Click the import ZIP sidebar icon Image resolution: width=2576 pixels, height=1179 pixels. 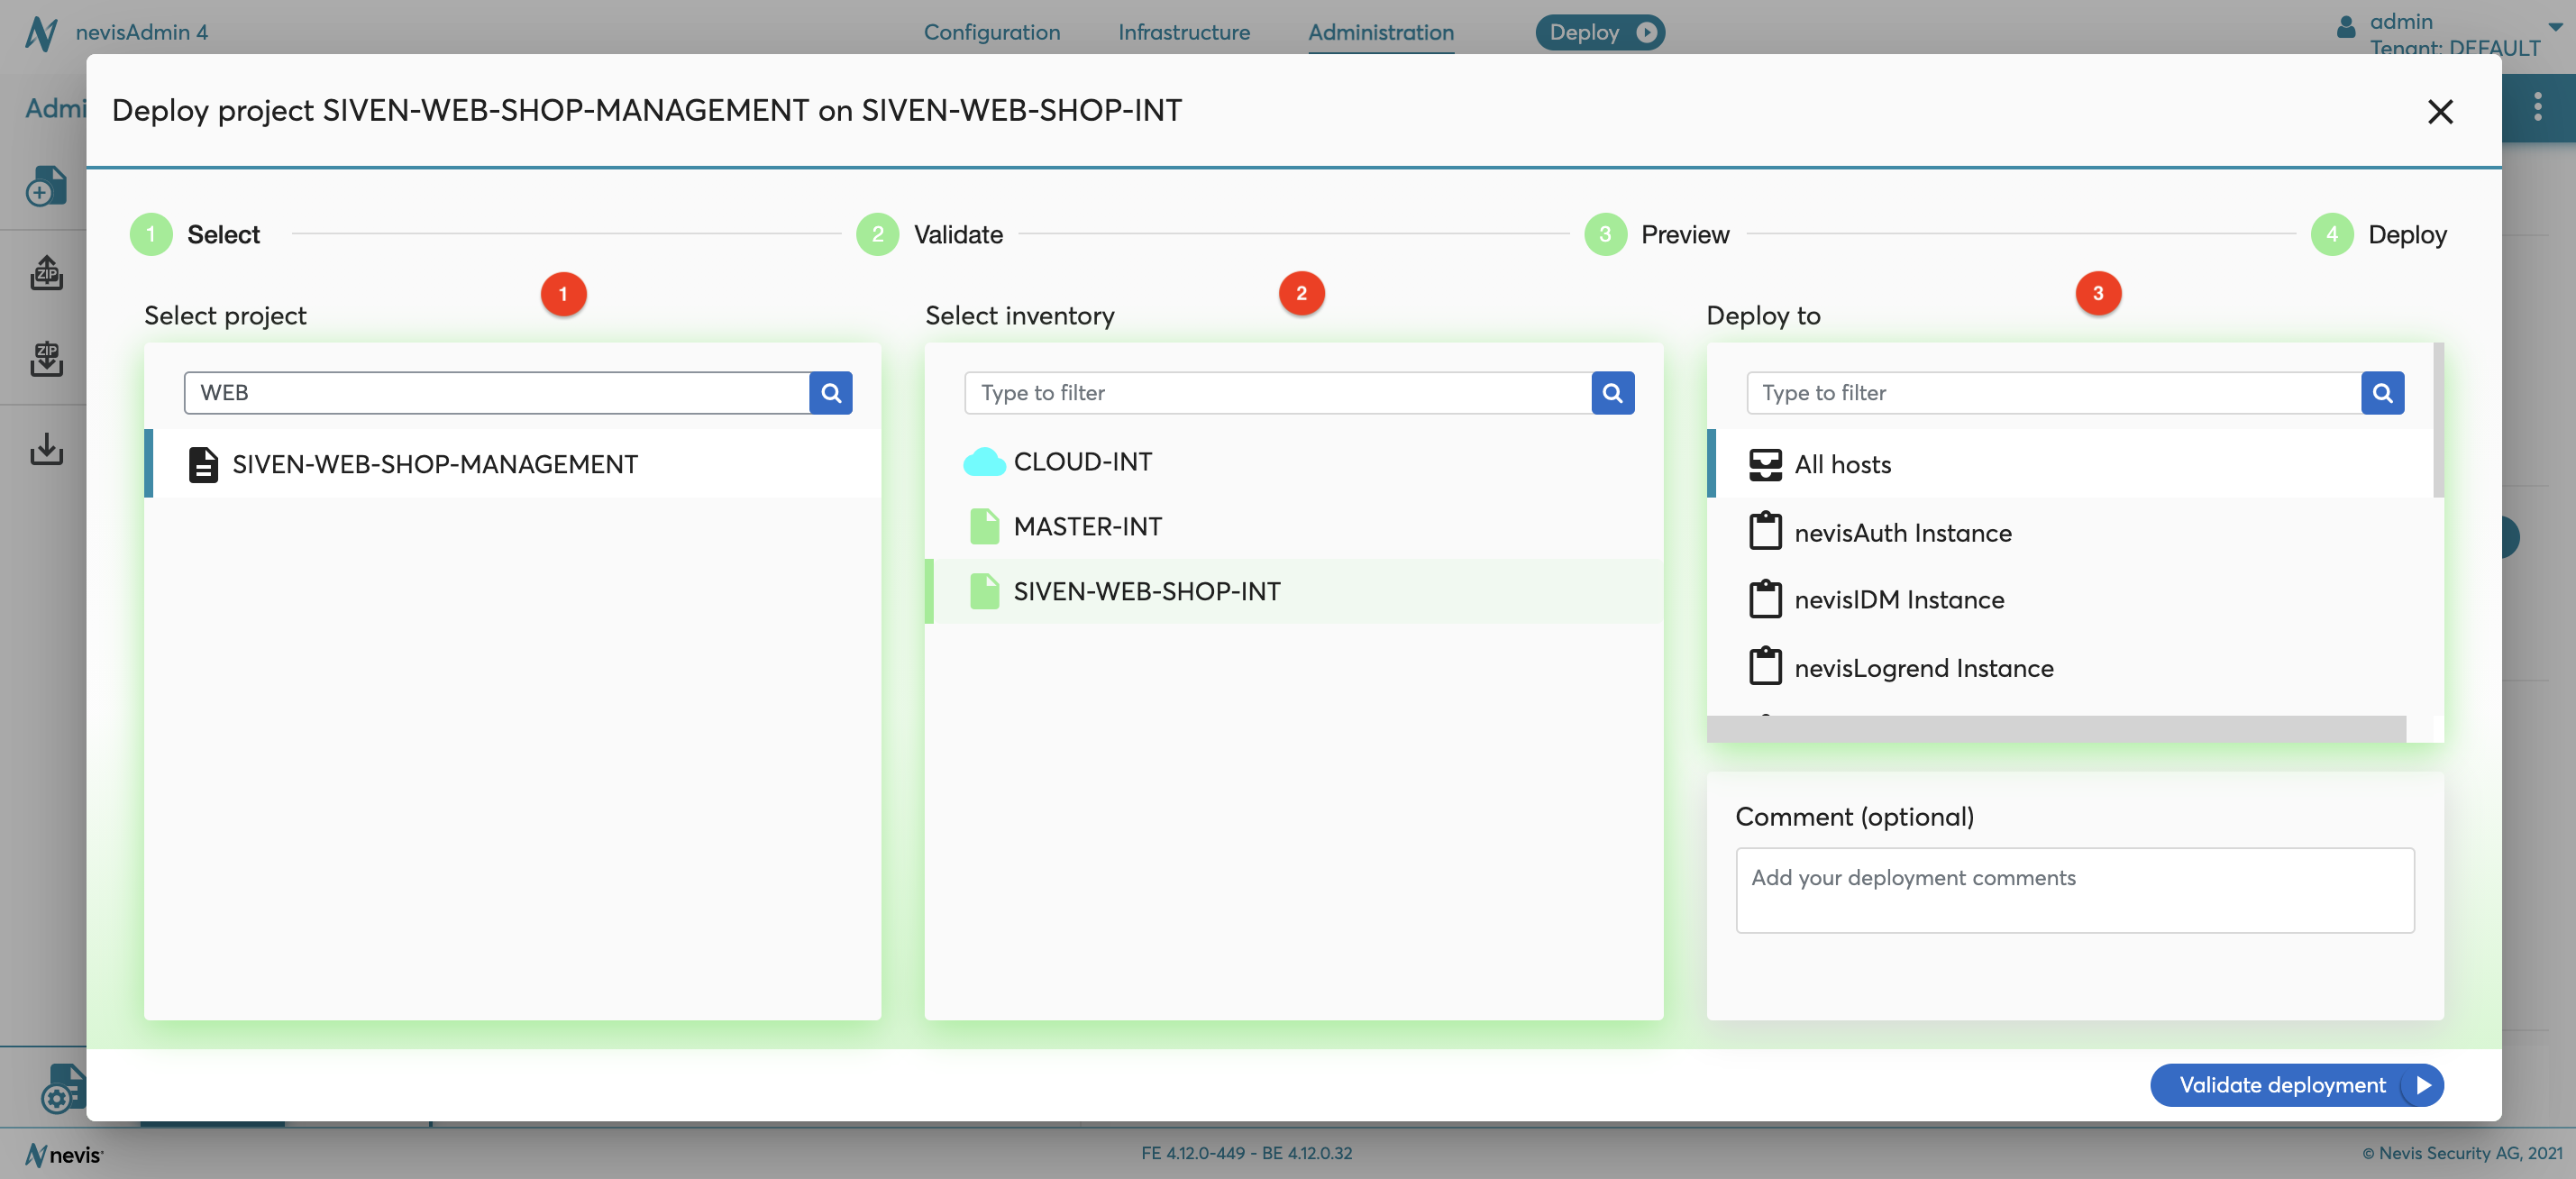click(x=46, y=272)
